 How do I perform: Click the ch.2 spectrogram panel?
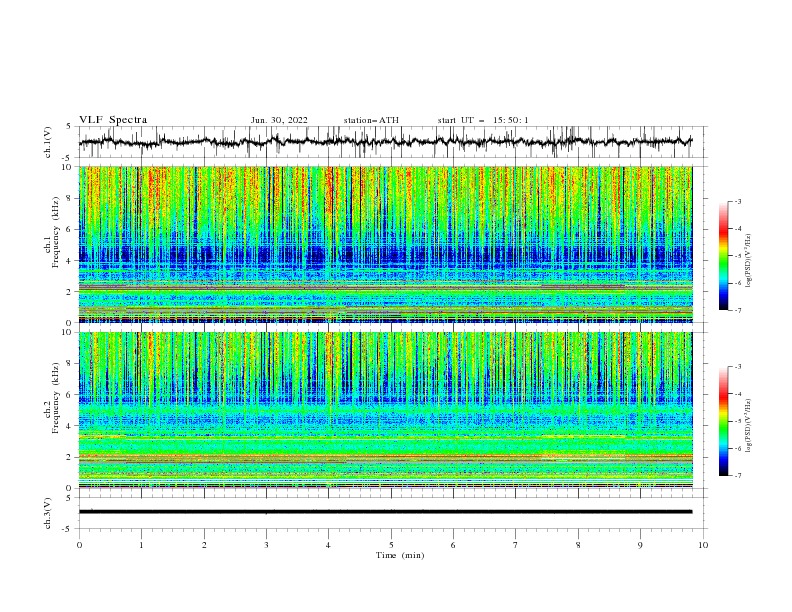[385, 410]
